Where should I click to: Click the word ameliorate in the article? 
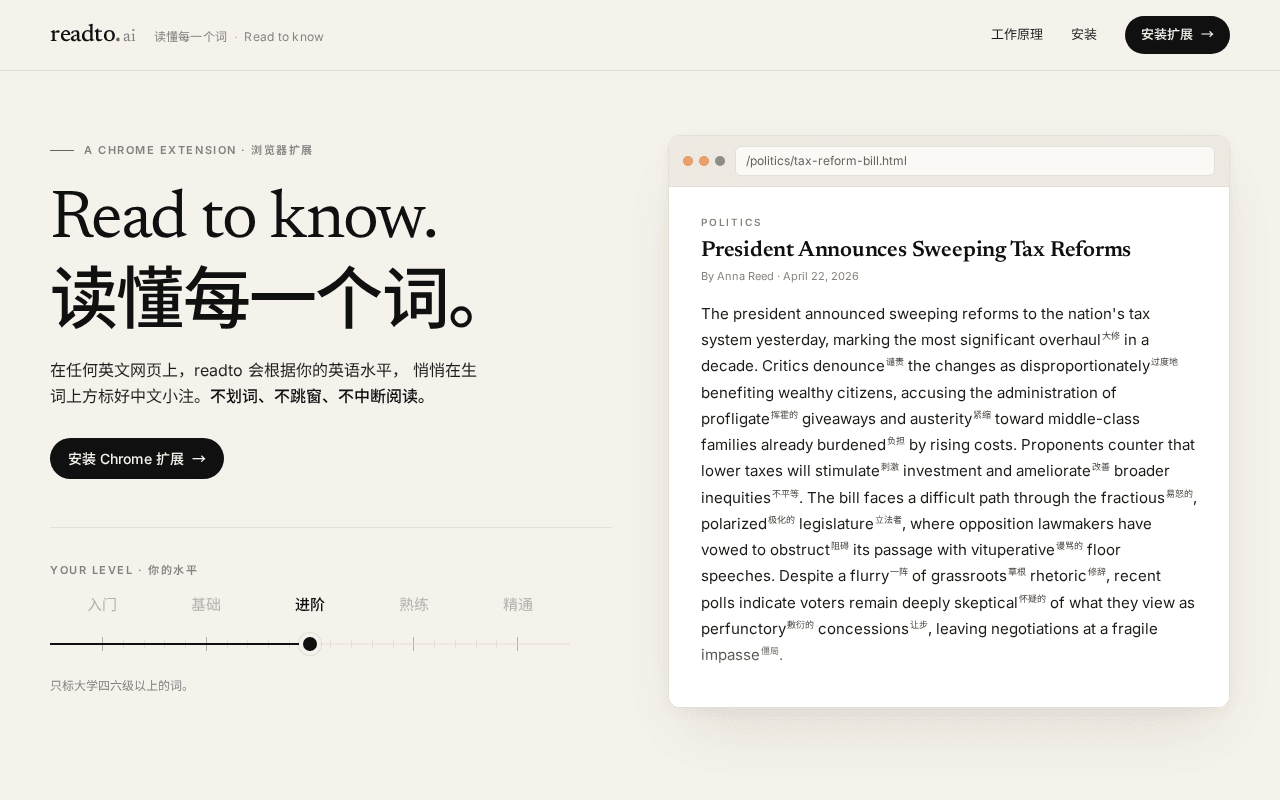1053,471
